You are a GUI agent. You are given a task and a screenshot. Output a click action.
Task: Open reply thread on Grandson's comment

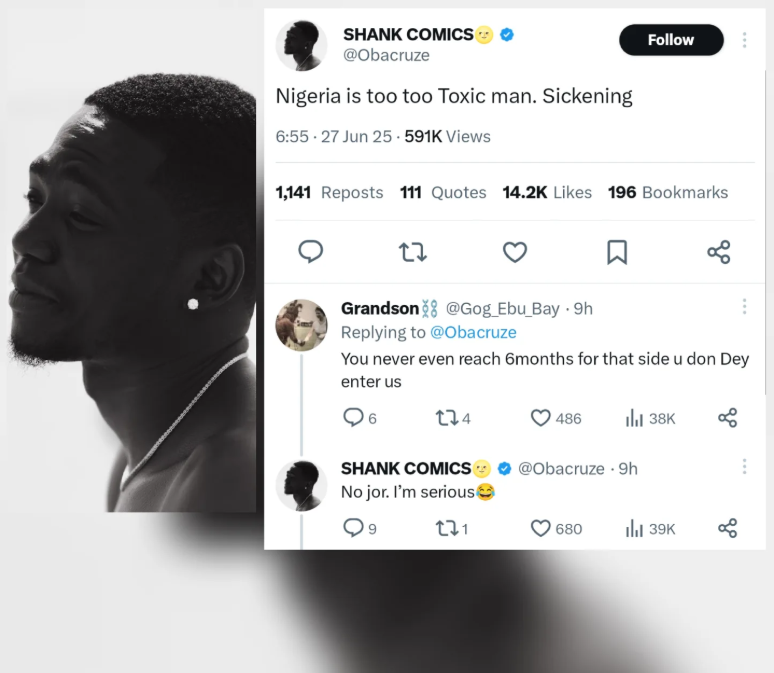point(353,418)
